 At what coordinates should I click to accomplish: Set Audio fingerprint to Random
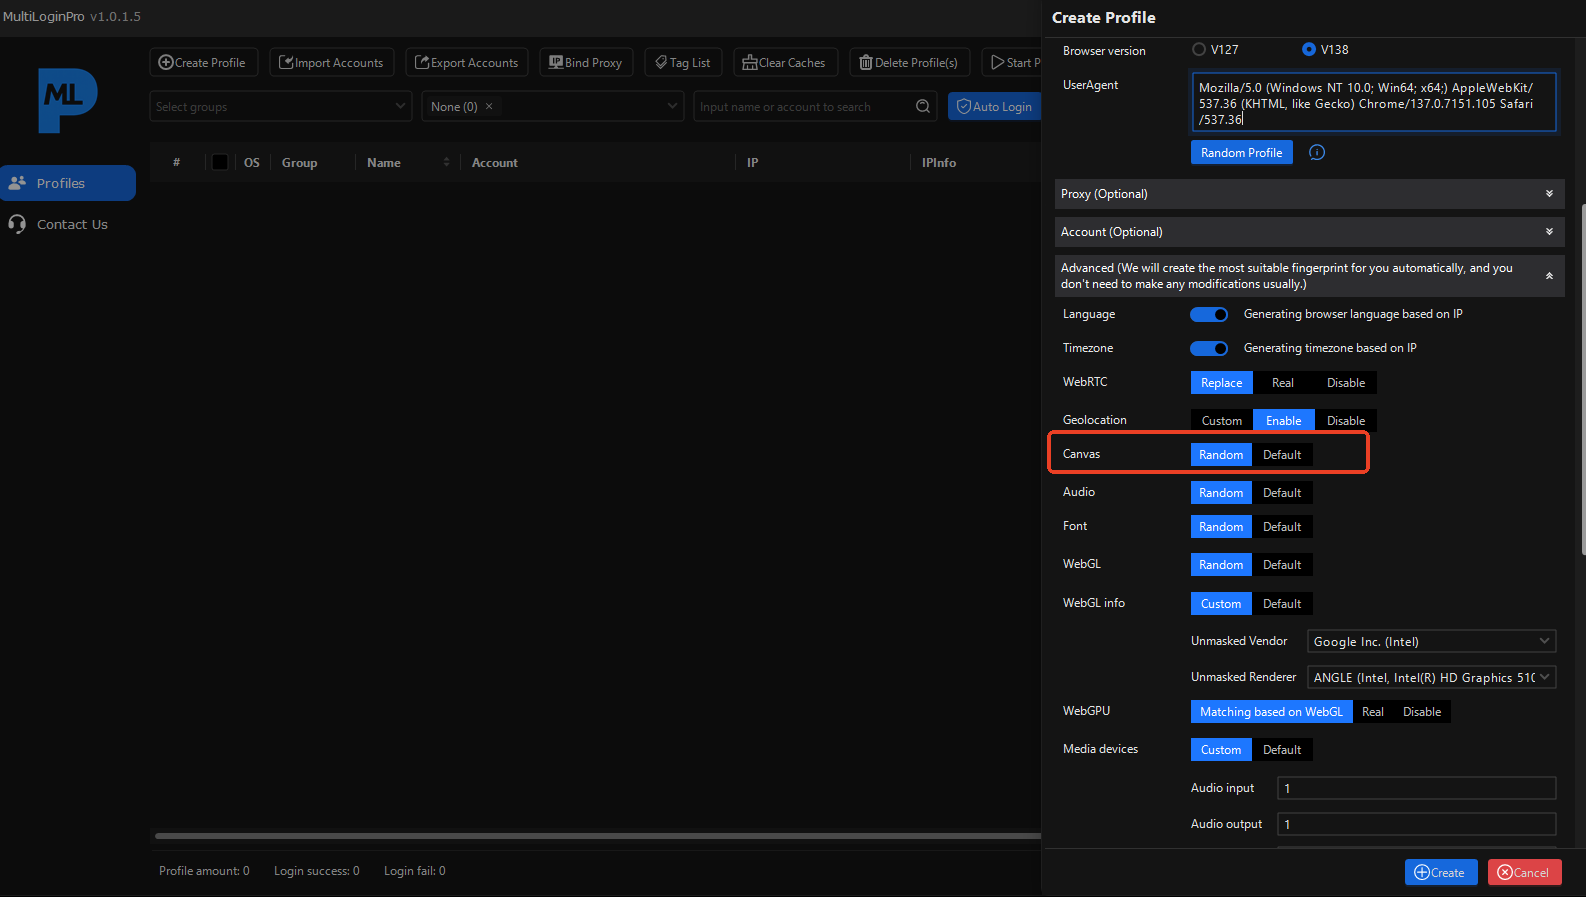pos(1221,492)
